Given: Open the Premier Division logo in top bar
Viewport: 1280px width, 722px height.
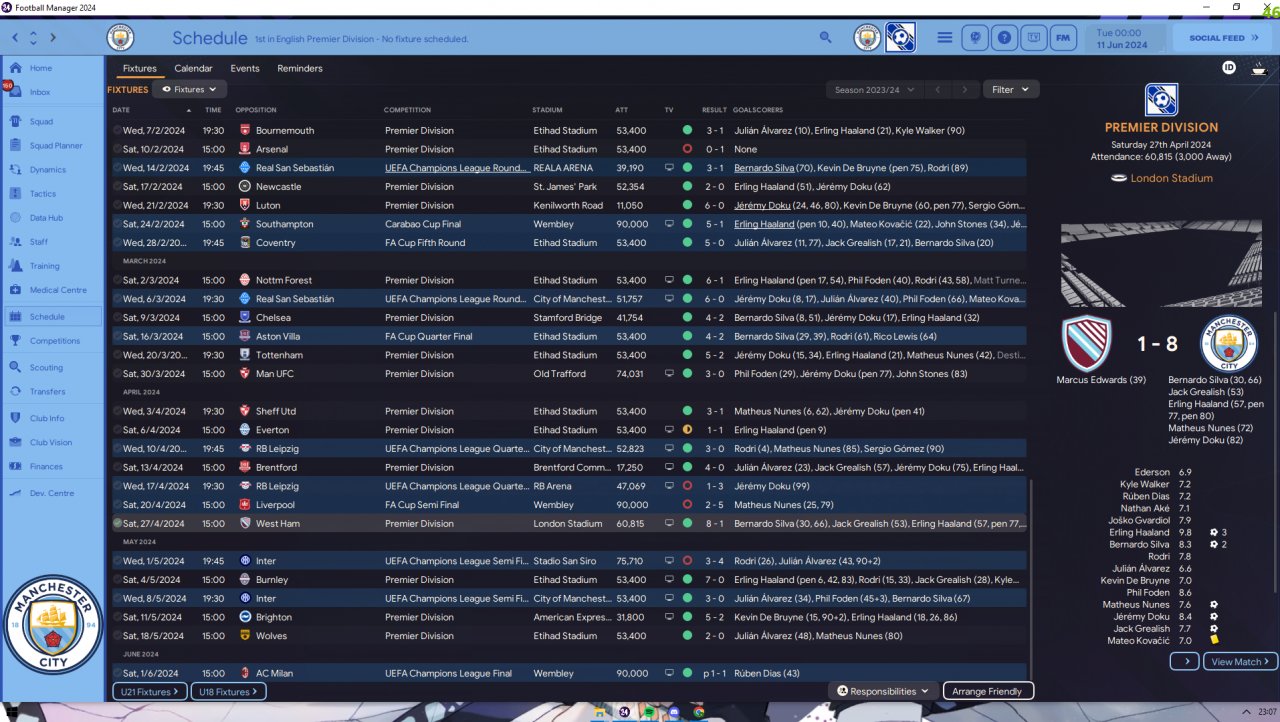Looking at the screenshot, I should click(900, 38).
